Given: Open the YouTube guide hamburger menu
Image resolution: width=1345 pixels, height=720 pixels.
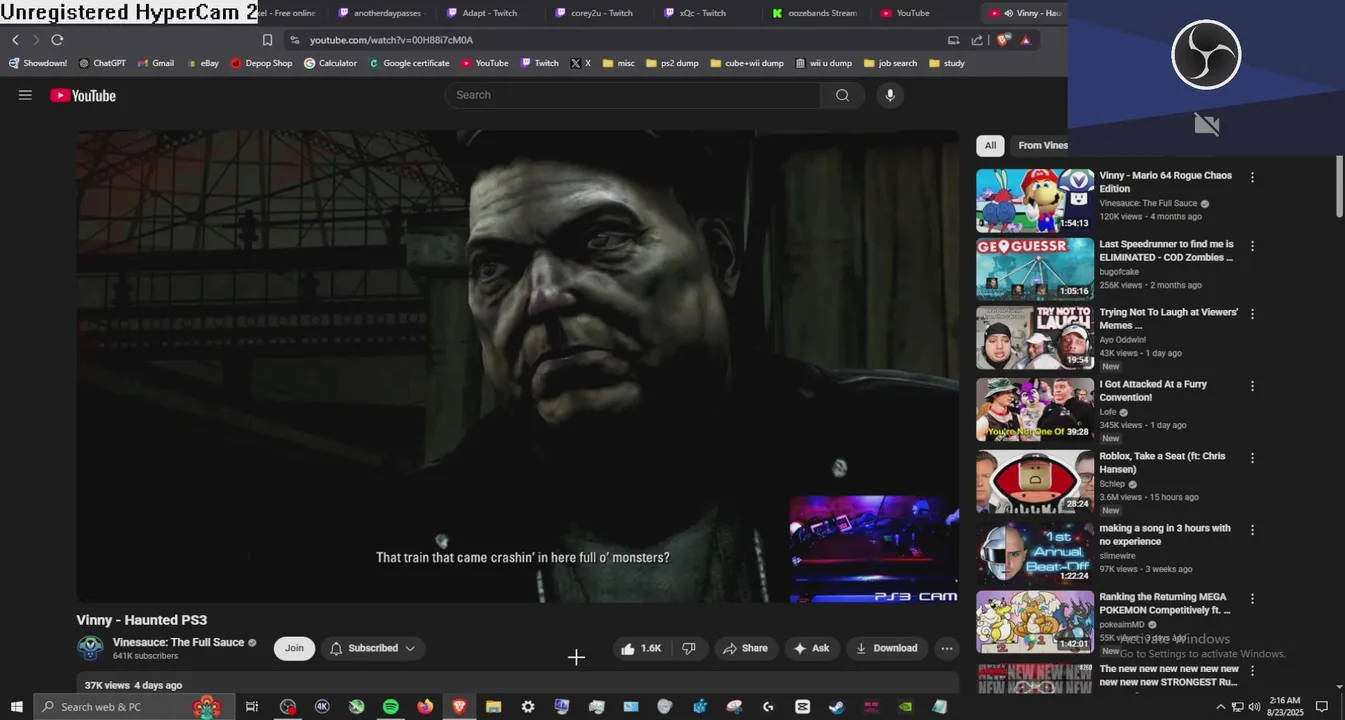Looking at the screenshot, I should 25,95.
